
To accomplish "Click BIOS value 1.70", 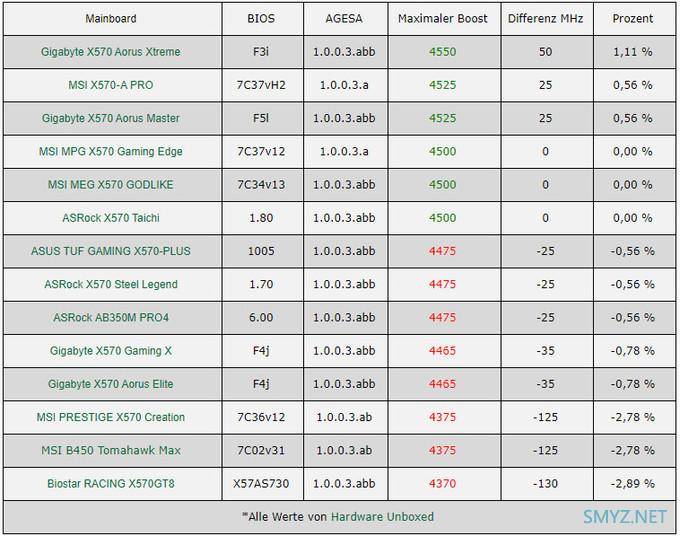I will (261, 284).
